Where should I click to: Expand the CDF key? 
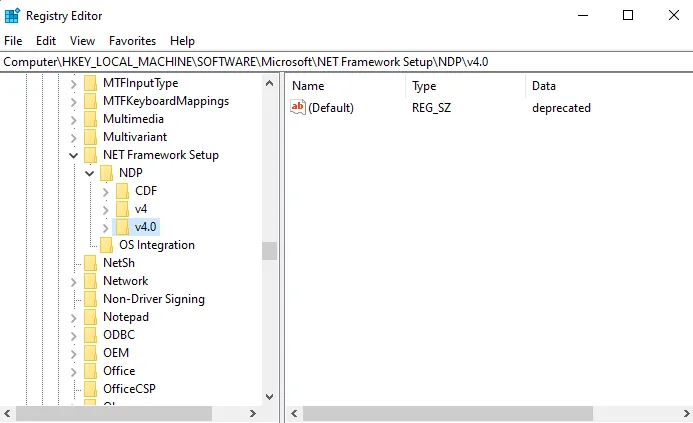(106, 192)
